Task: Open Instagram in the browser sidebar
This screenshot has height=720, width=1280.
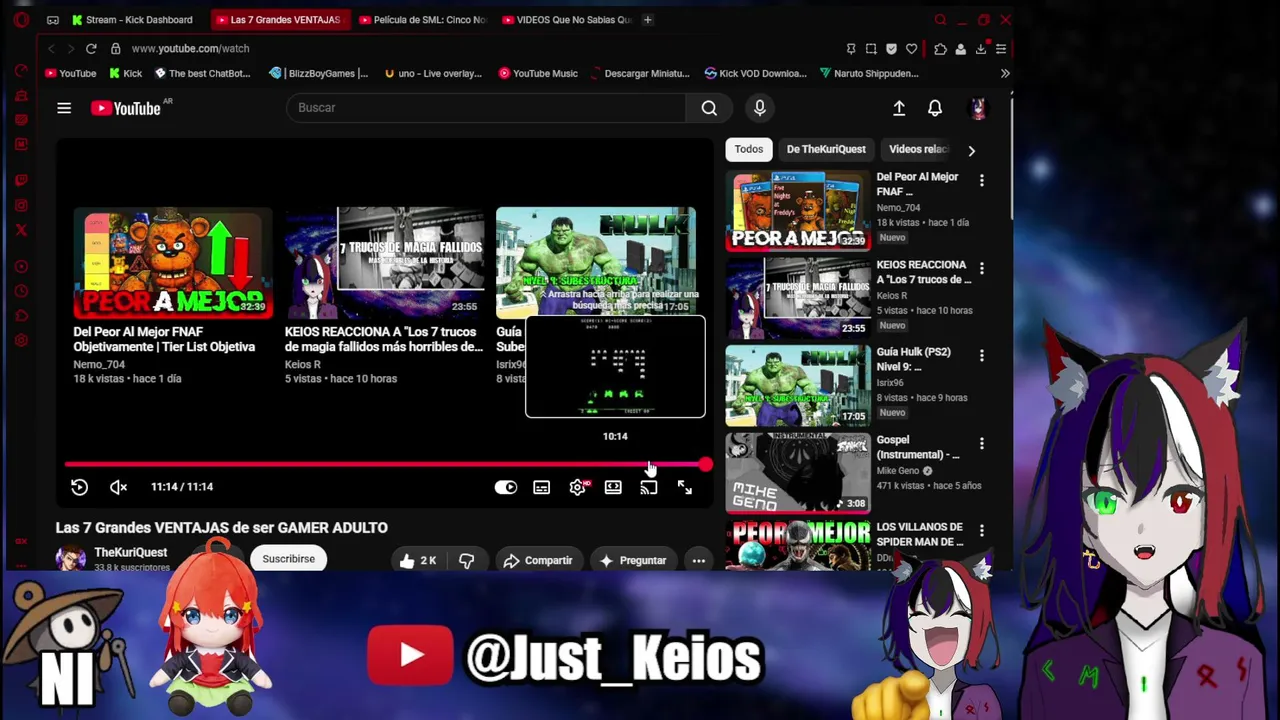Action: click(x=21, y=205)
